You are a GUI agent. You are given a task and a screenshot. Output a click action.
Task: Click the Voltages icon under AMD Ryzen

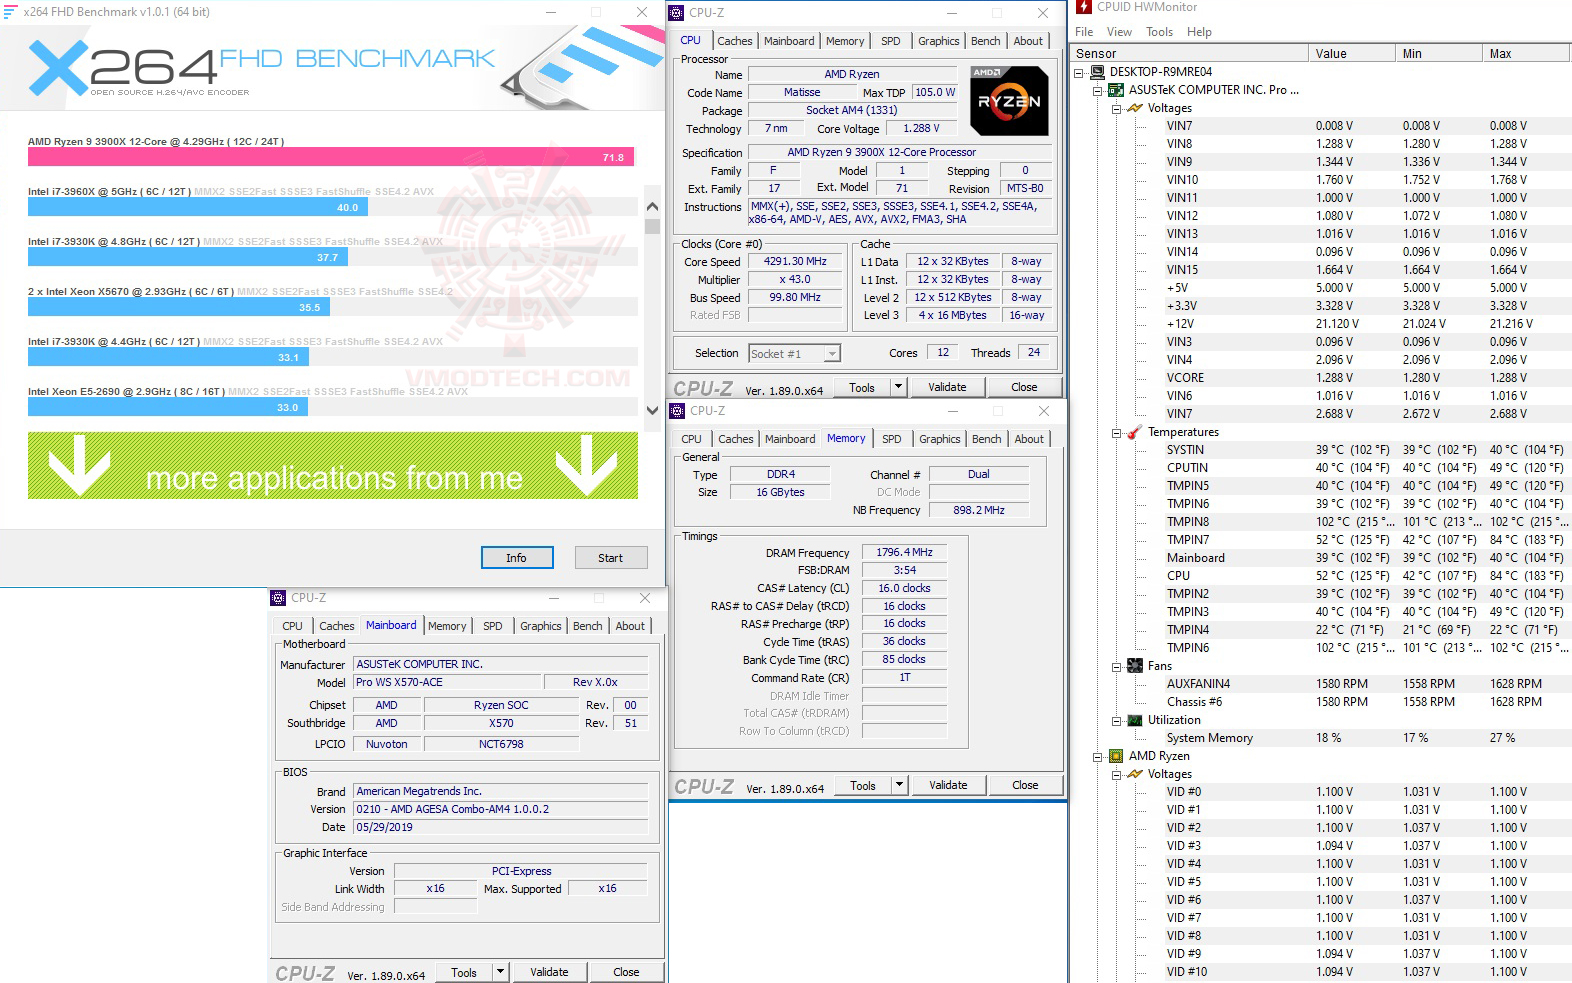(x=1135, y=774)
